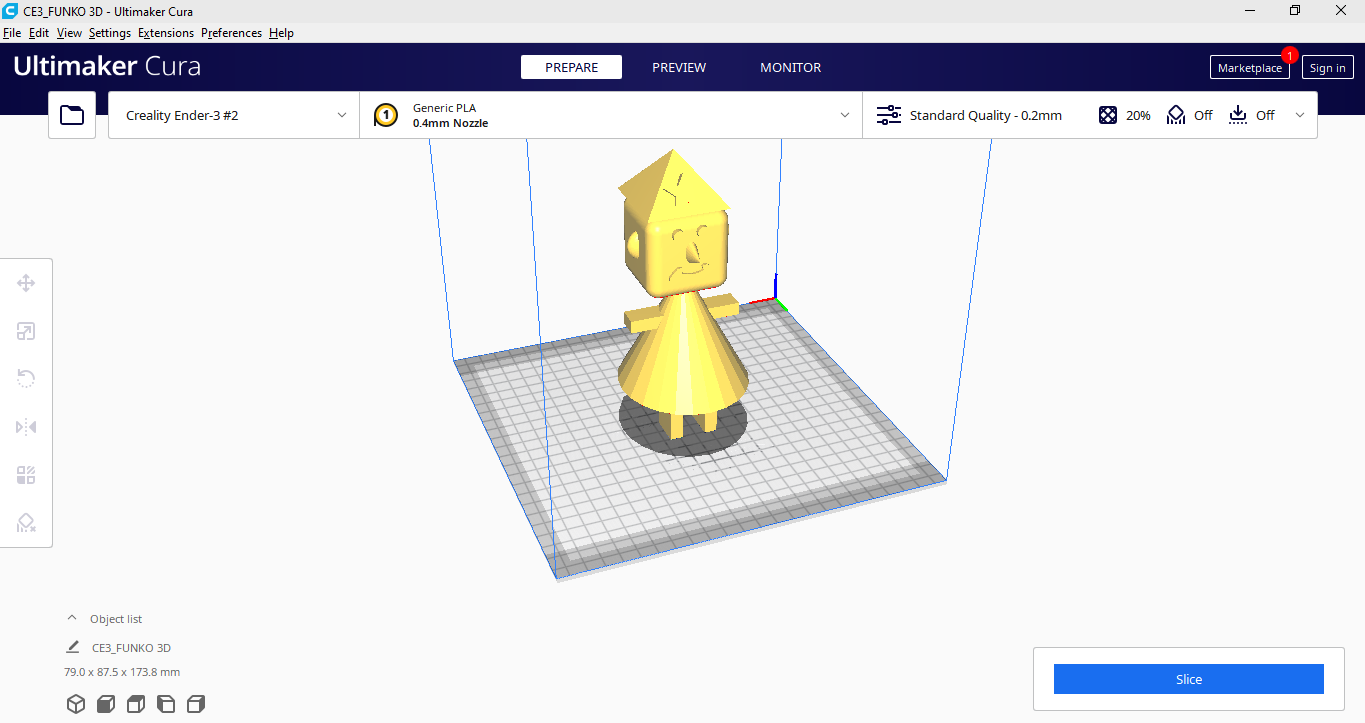The height and width of the screenshot is (723, 1365).
Task: Click the Slice button
Action: [1189, 679]
